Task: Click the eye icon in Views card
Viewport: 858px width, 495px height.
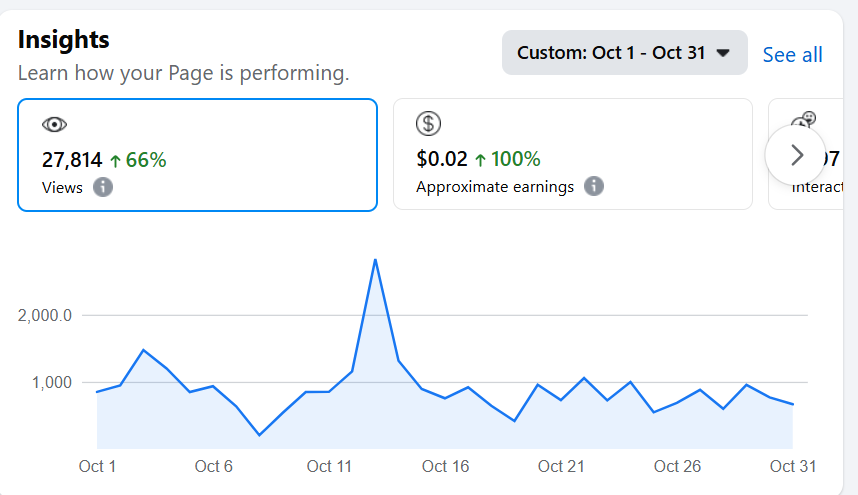Action: (54, 125)
